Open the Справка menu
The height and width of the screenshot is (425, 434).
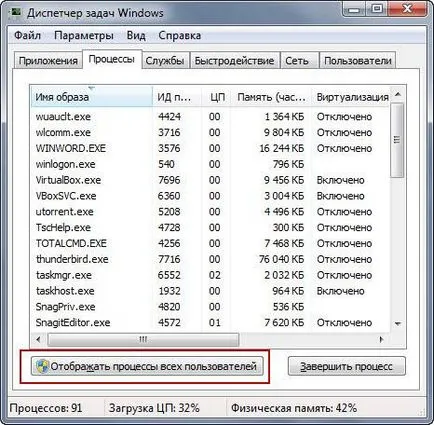[x=180, y=35]
